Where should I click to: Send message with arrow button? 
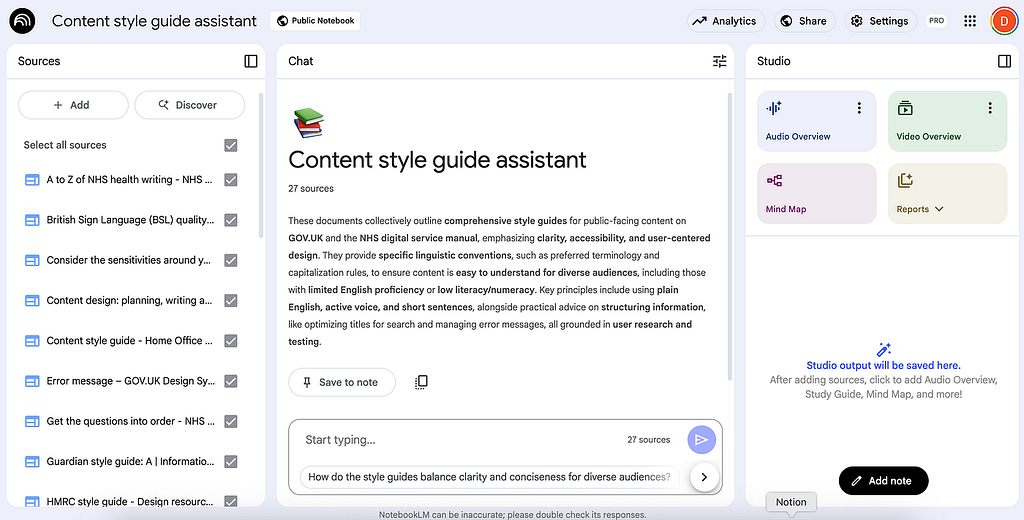click(x=701, y=440)
